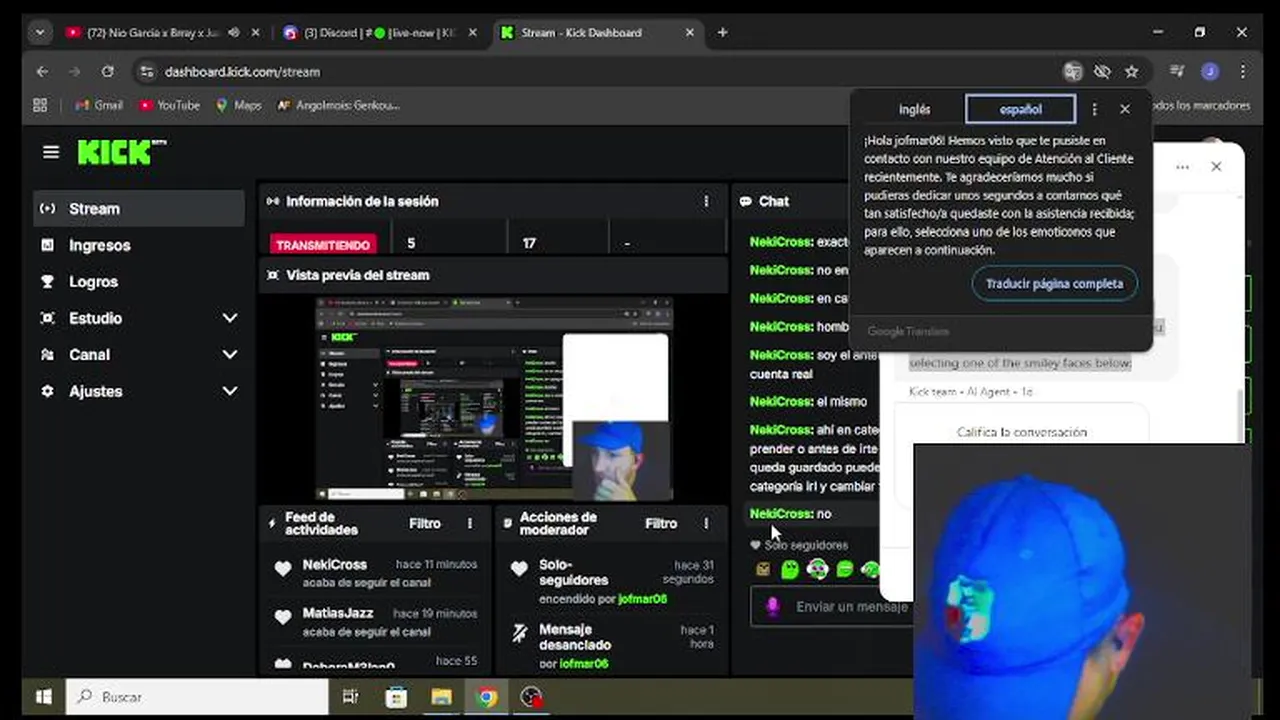Click the TRANSMITIENDO status badge

click(323, 245)
